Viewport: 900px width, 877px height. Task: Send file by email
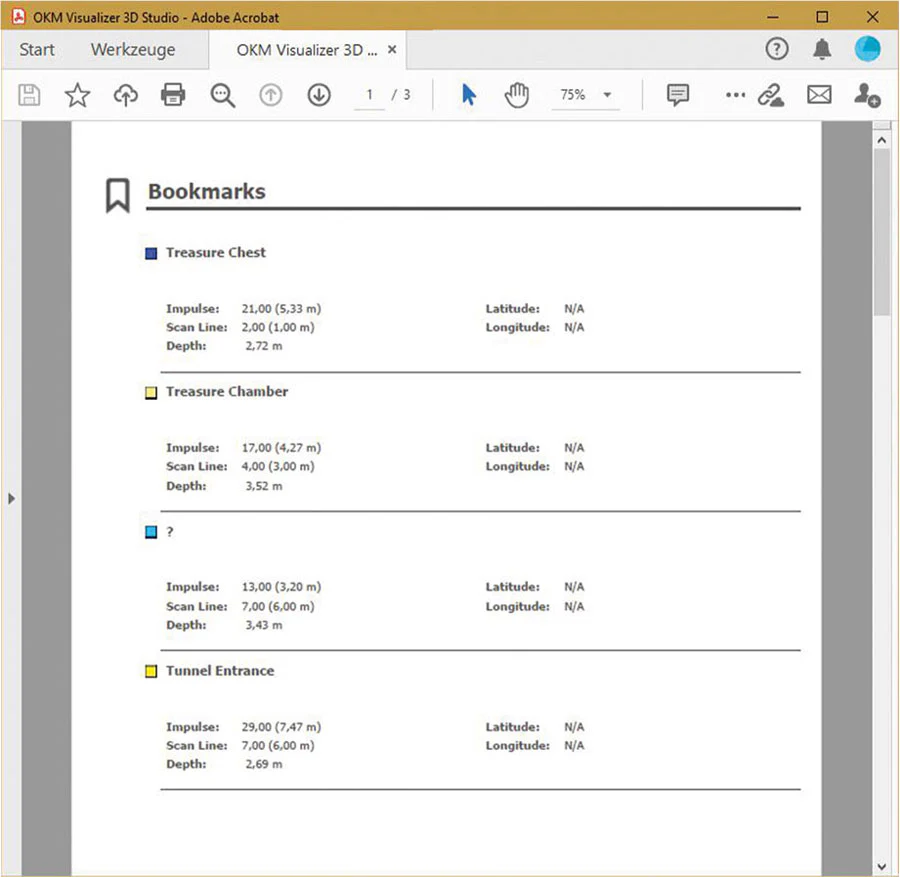coord(819,94)
